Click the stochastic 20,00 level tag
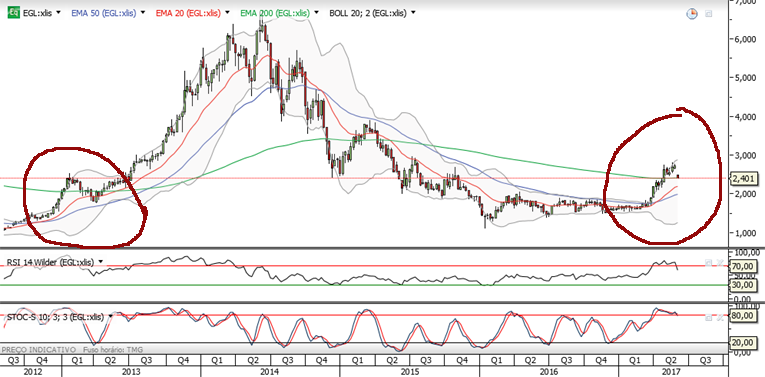Image resolution: width=765 pixels, height=377 pixels. point(745,343)
